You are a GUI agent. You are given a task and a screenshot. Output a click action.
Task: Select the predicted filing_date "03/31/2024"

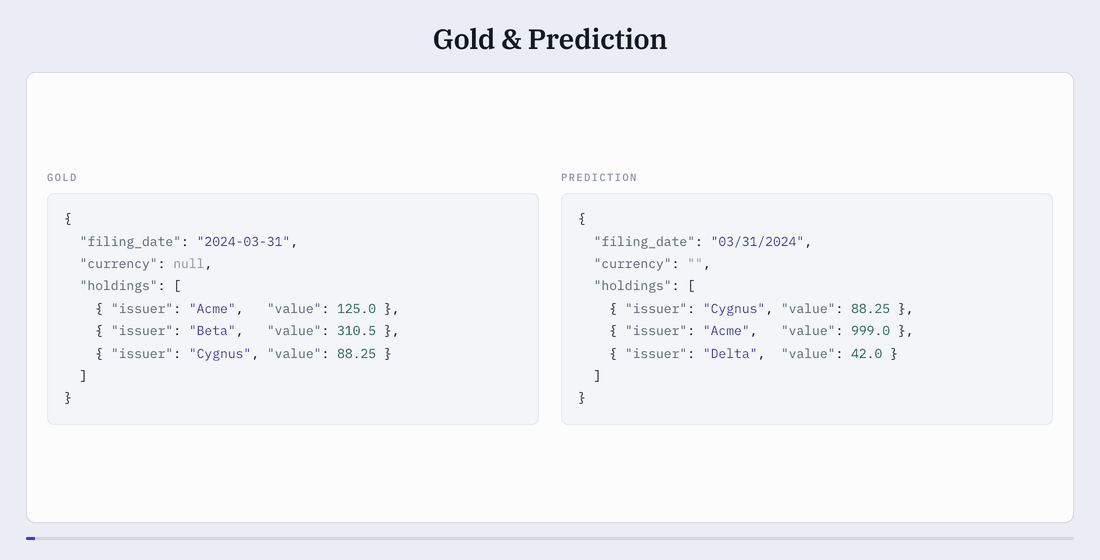(757, 241)
